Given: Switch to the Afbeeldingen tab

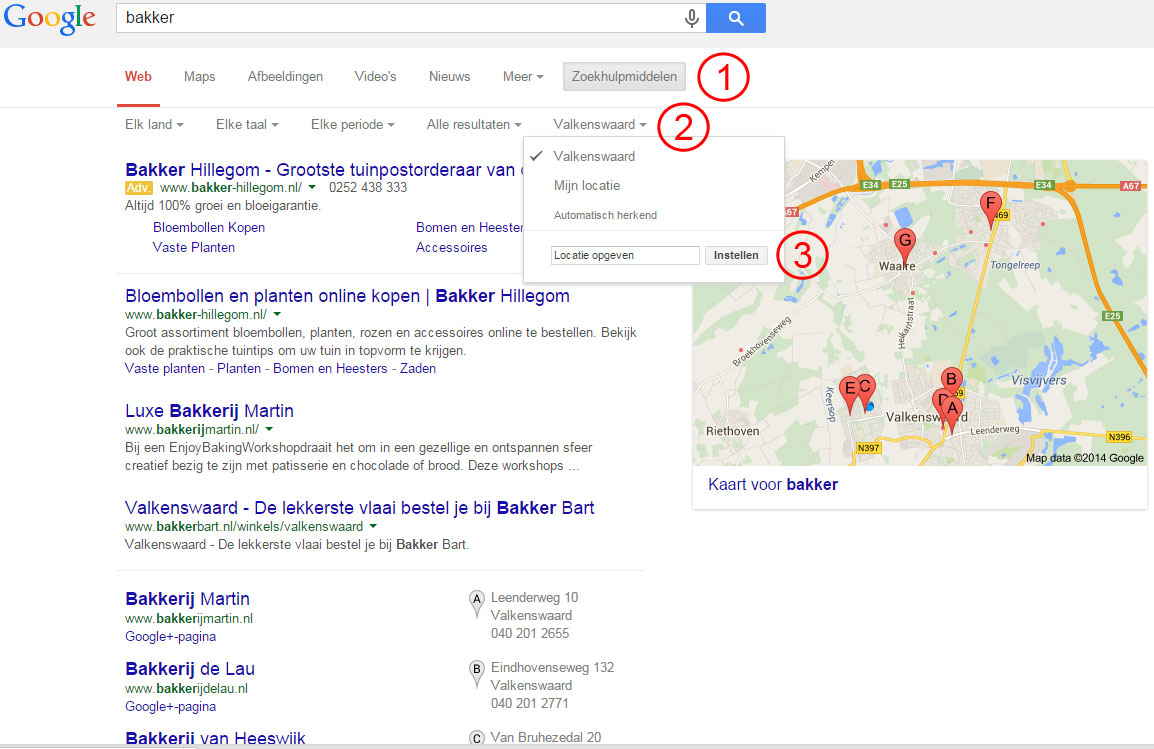Looking at the screenshot, I should [285, 77].
